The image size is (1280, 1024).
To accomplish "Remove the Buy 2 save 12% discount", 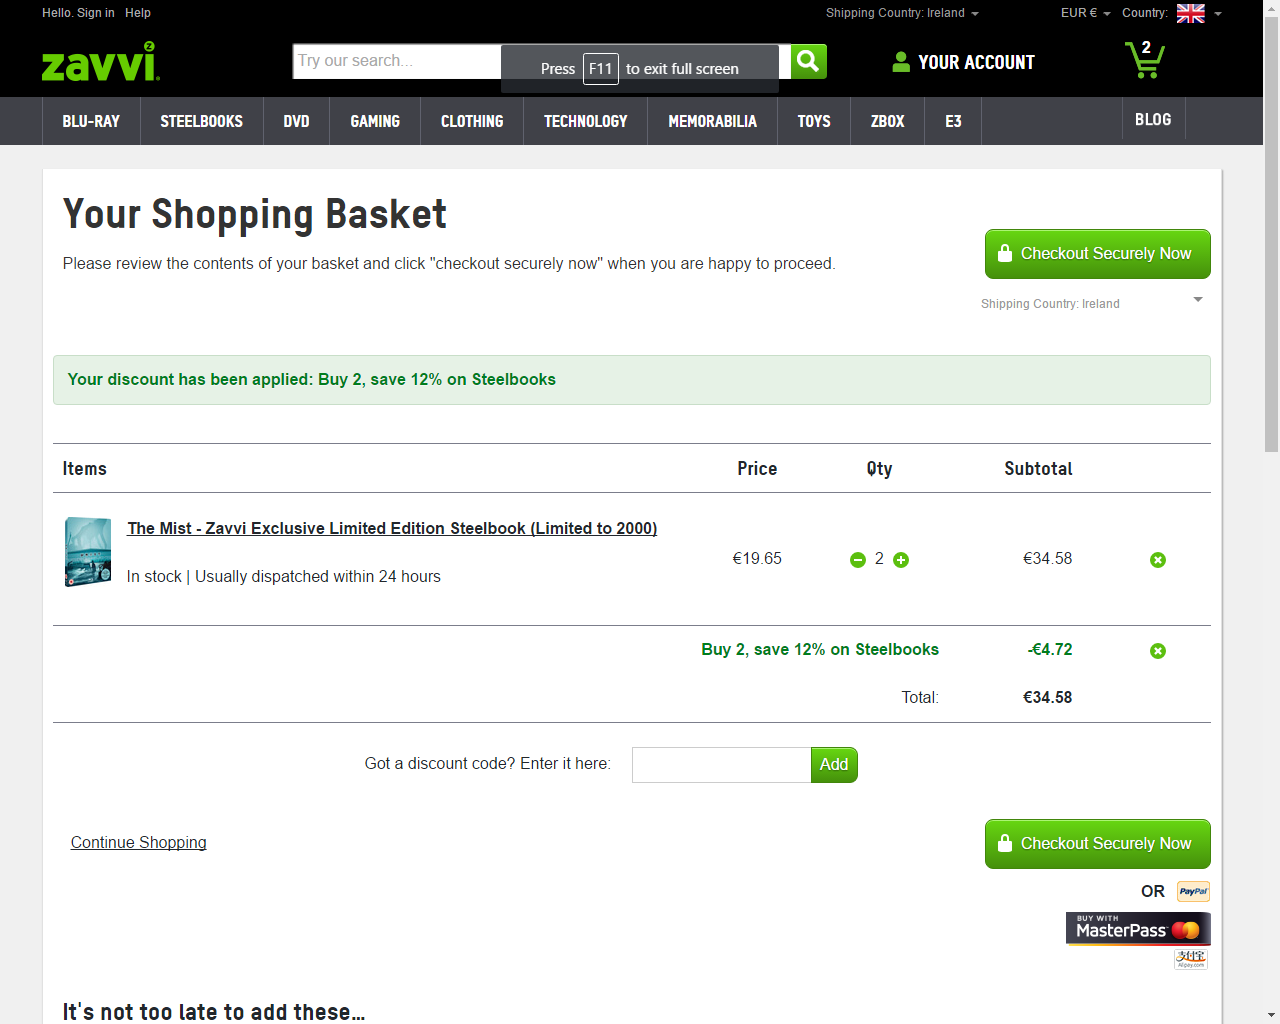I will 1158,651.
